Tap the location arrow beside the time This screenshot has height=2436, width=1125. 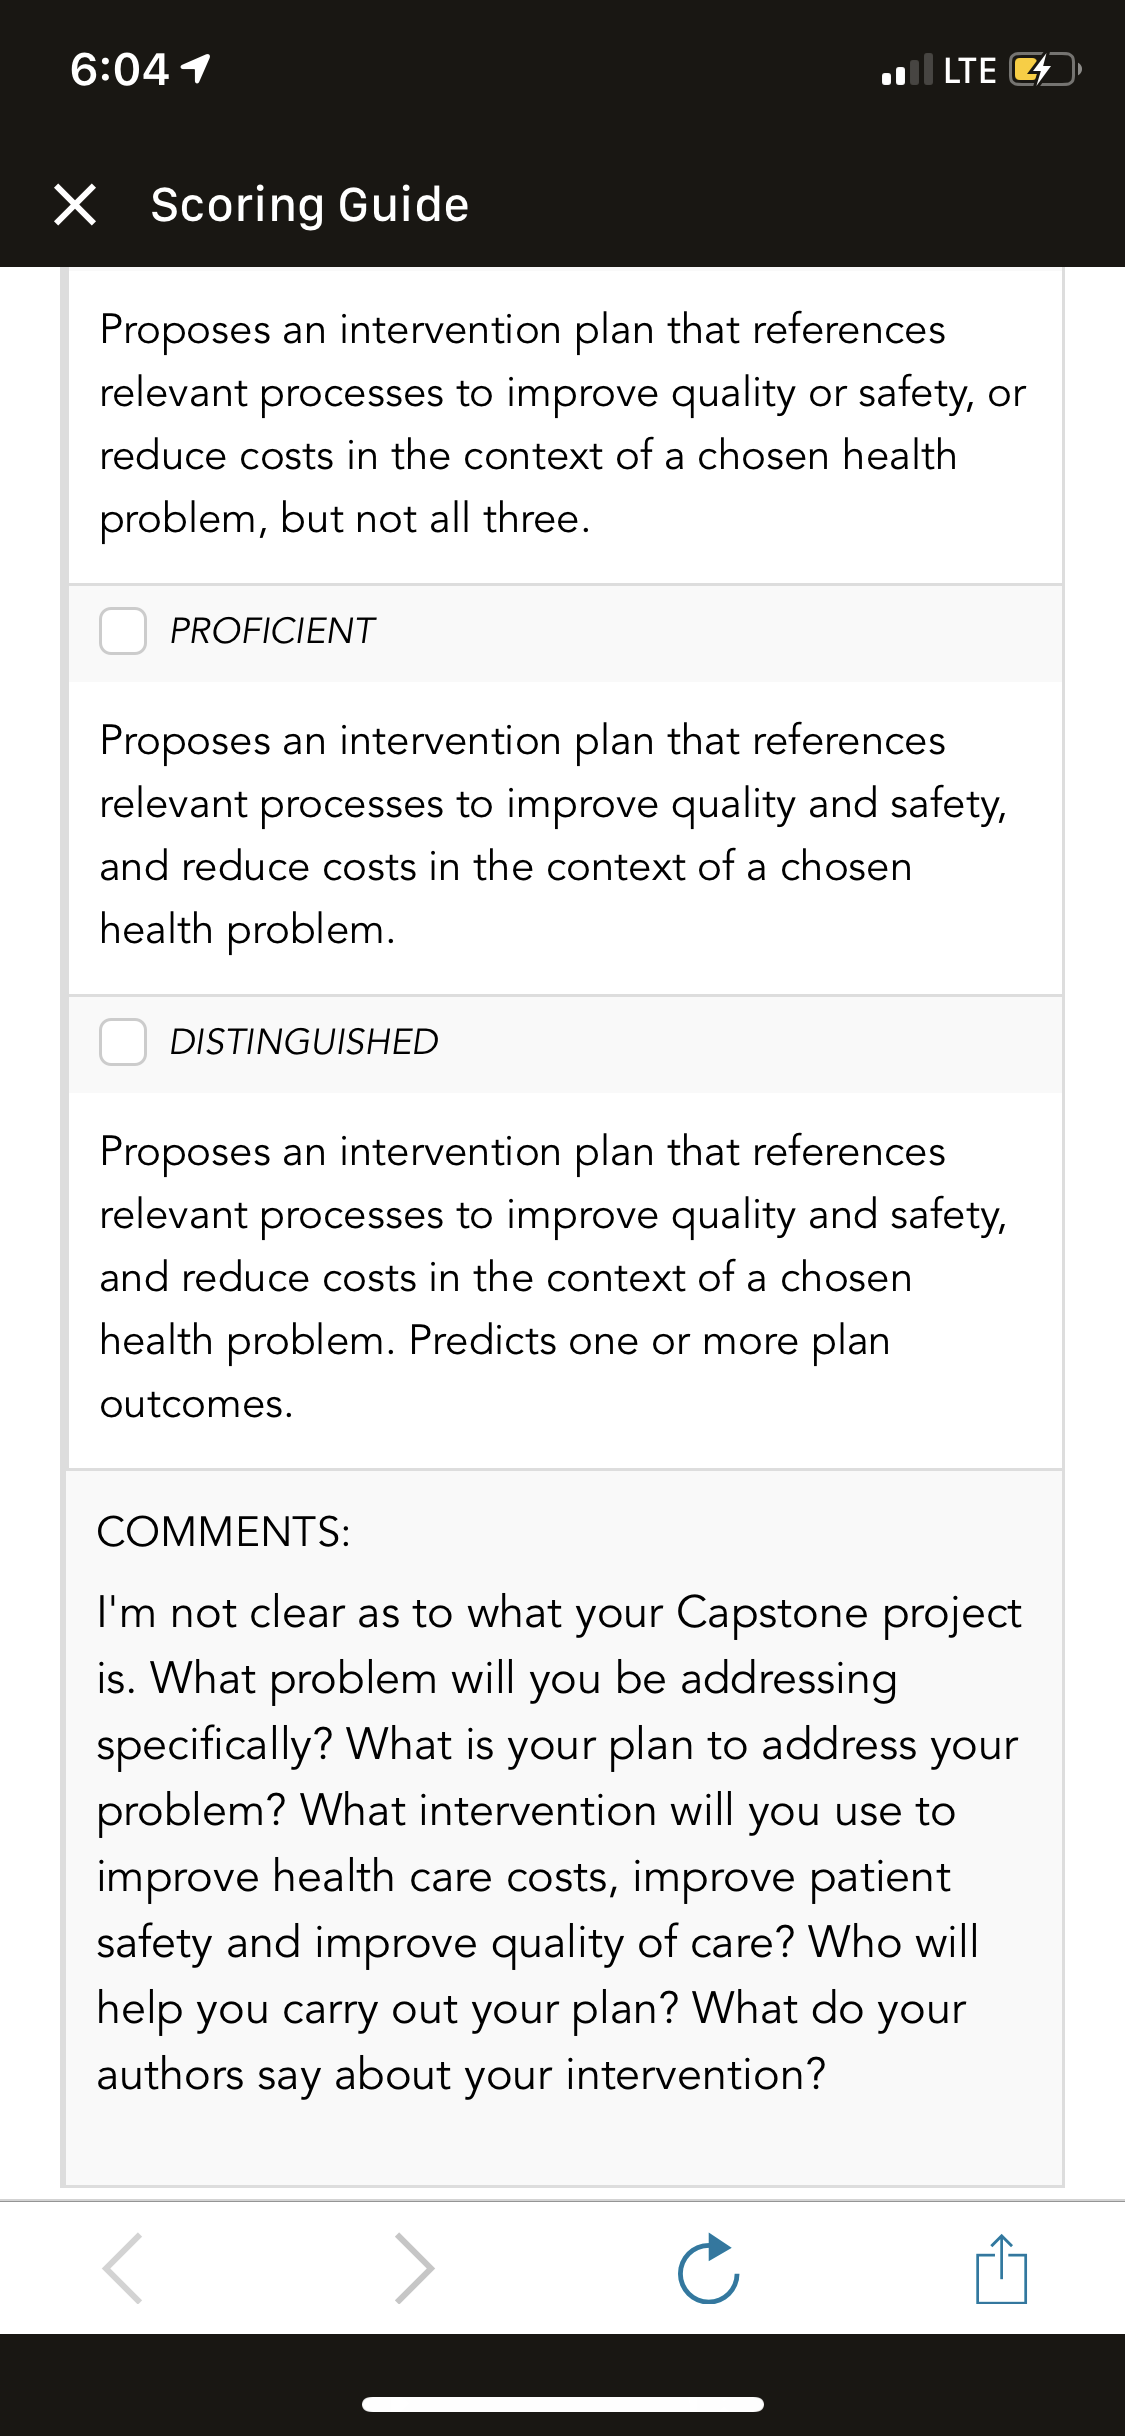tap(195, 69)
